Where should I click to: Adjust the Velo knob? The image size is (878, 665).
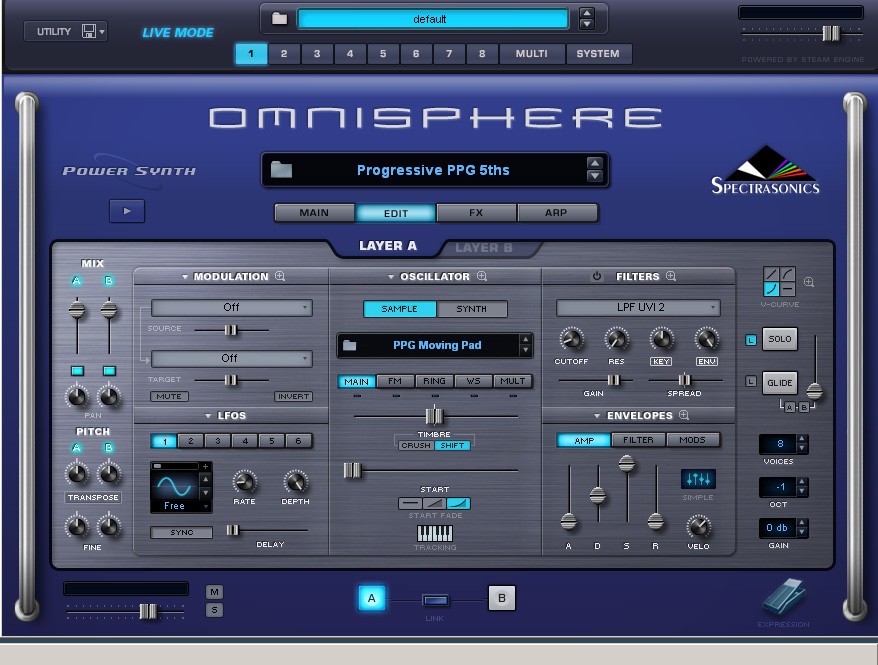(698, 526)
